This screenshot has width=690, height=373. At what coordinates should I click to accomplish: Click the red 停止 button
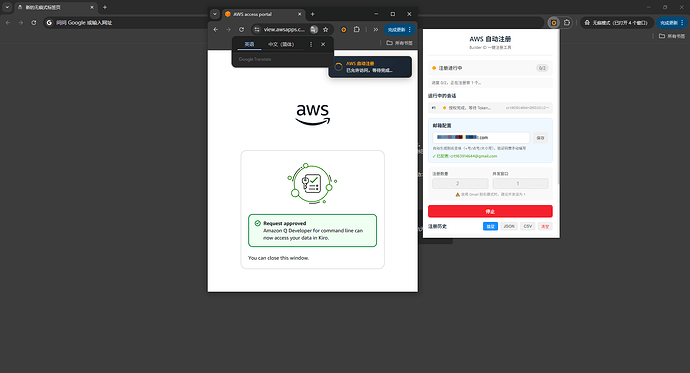click(490, 211)
